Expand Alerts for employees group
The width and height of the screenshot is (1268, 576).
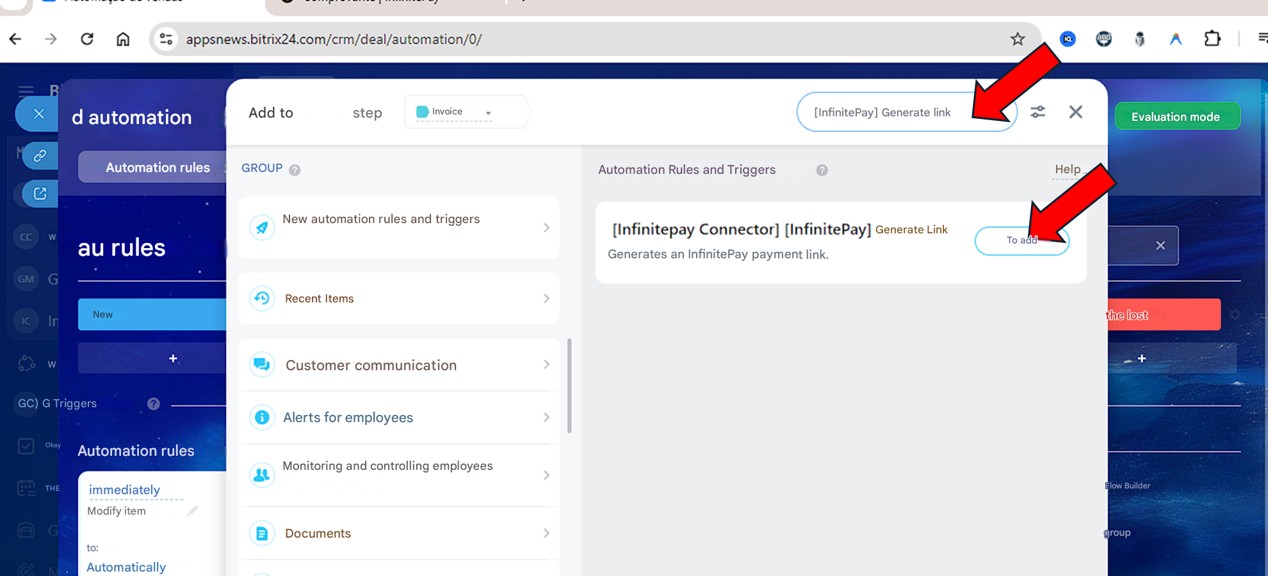click(x=546, y=417)
